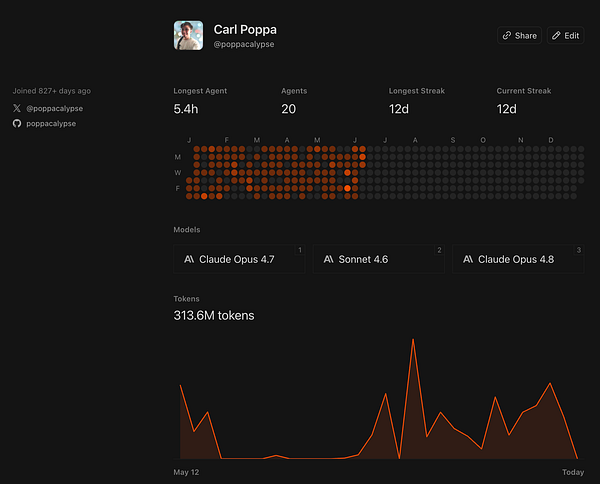Click the Longest Agent 5.4h value
600x484 pixels.
(186, 109)
